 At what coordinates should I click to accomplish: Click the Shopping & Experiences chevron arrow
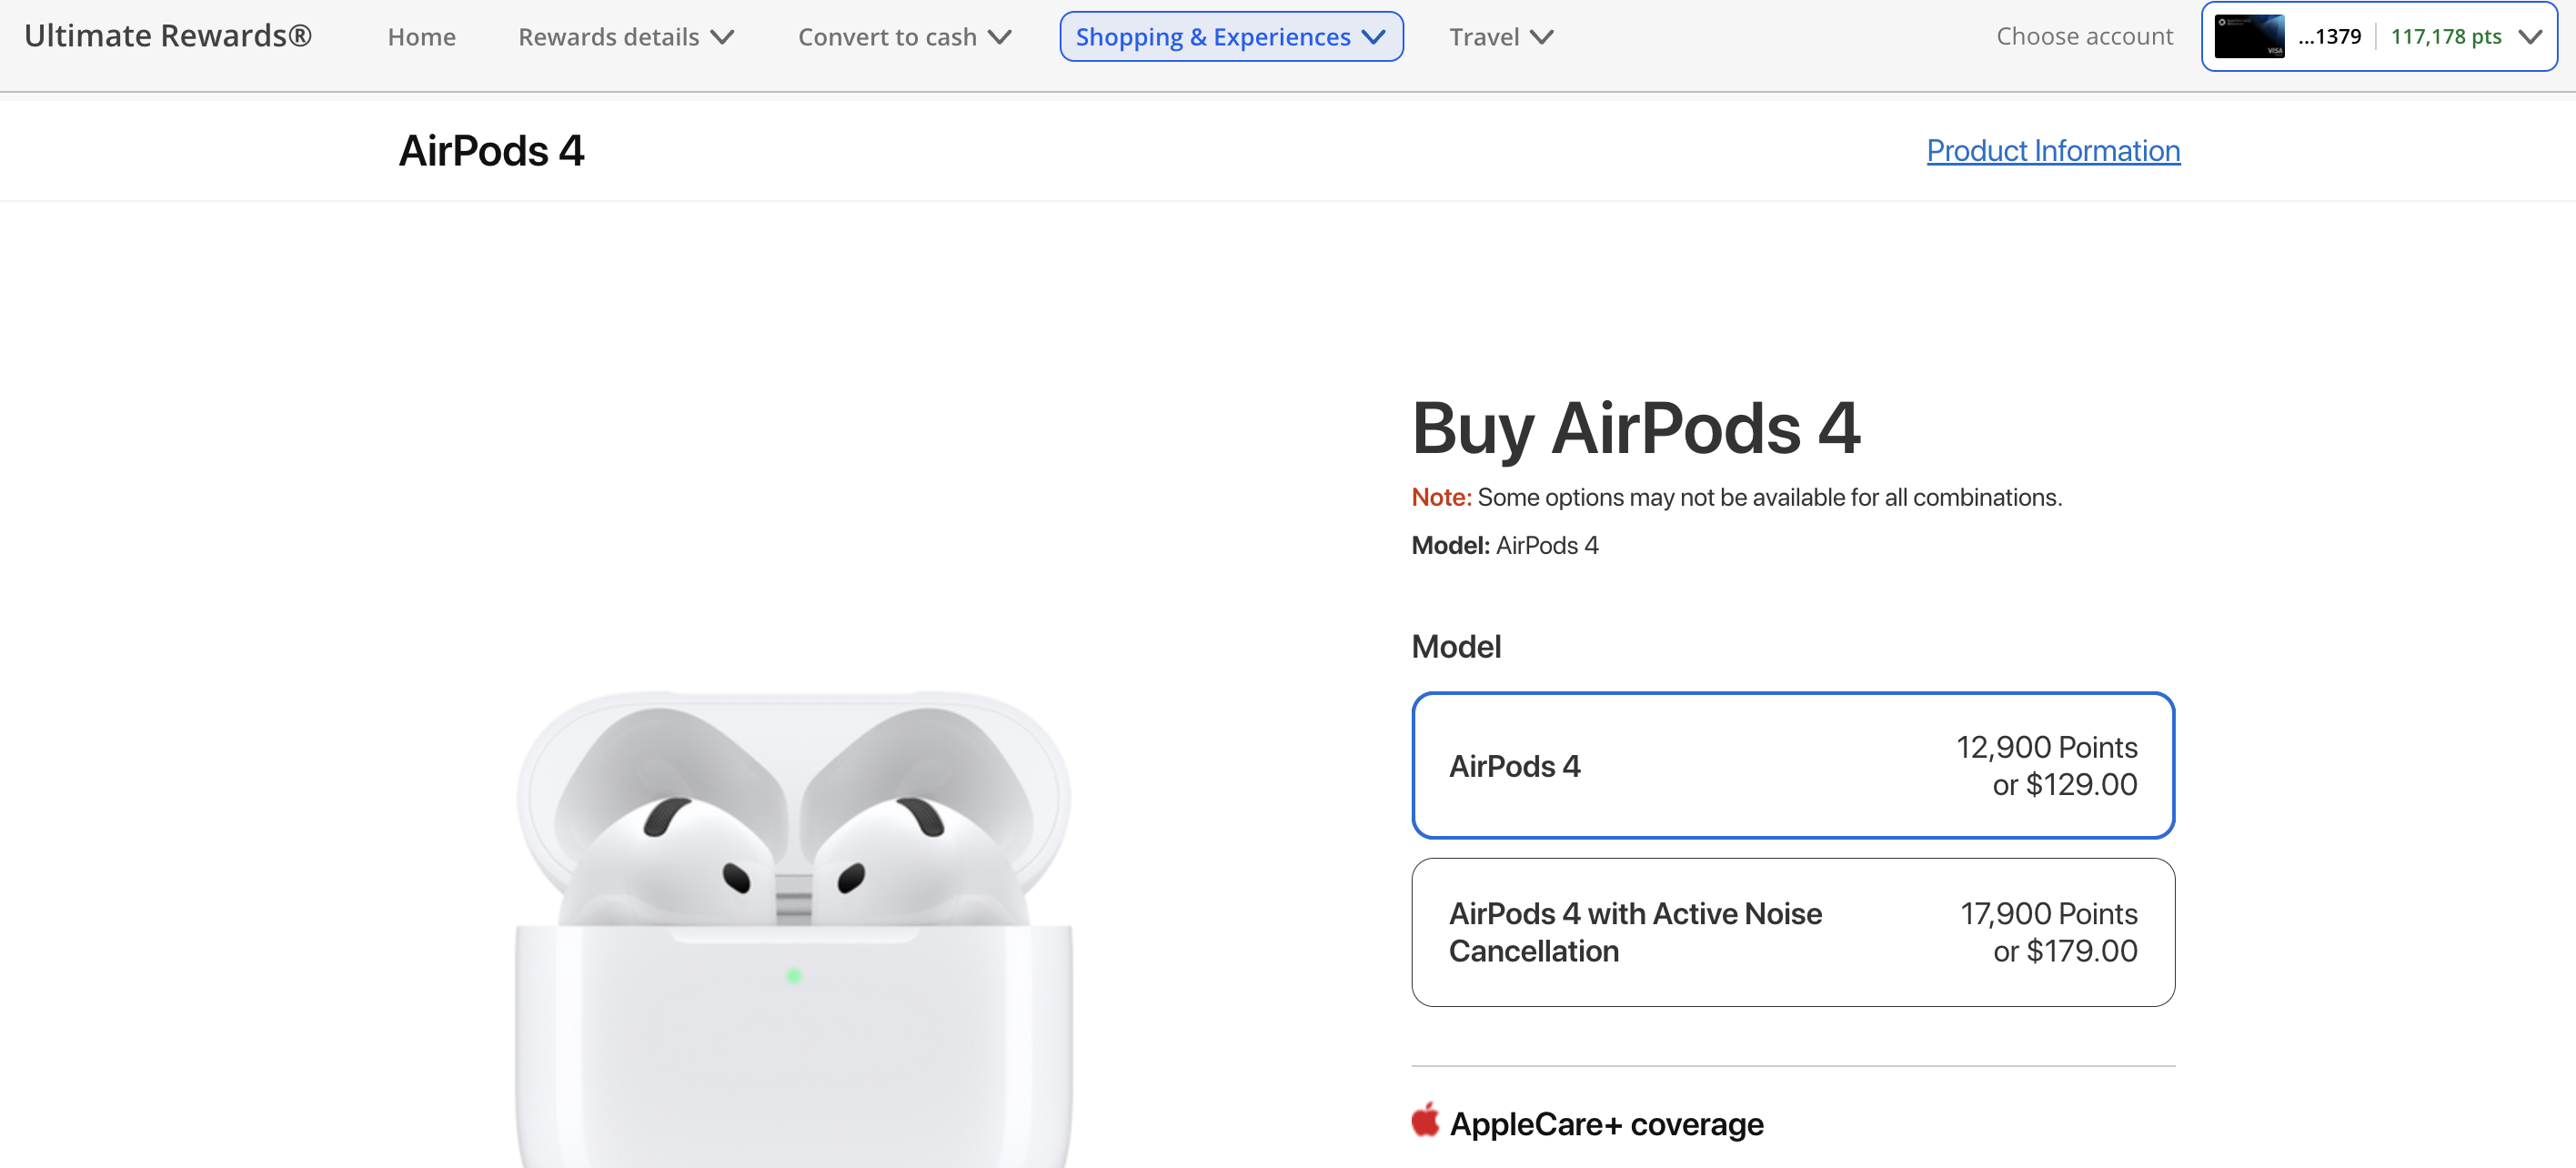pos(1374,37)
